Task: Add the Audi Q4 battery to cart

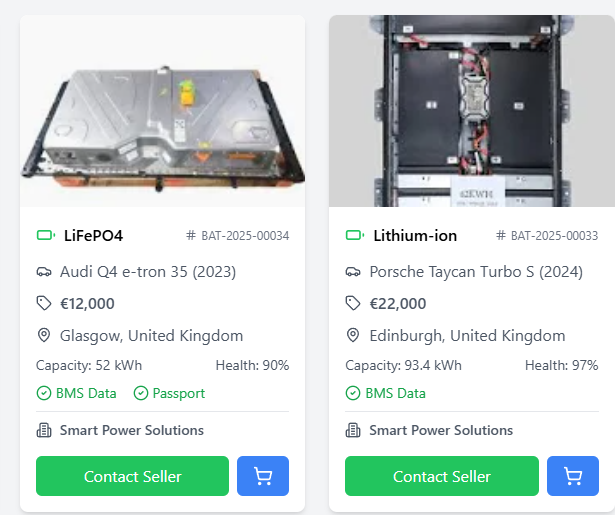Action: (263, 476)
